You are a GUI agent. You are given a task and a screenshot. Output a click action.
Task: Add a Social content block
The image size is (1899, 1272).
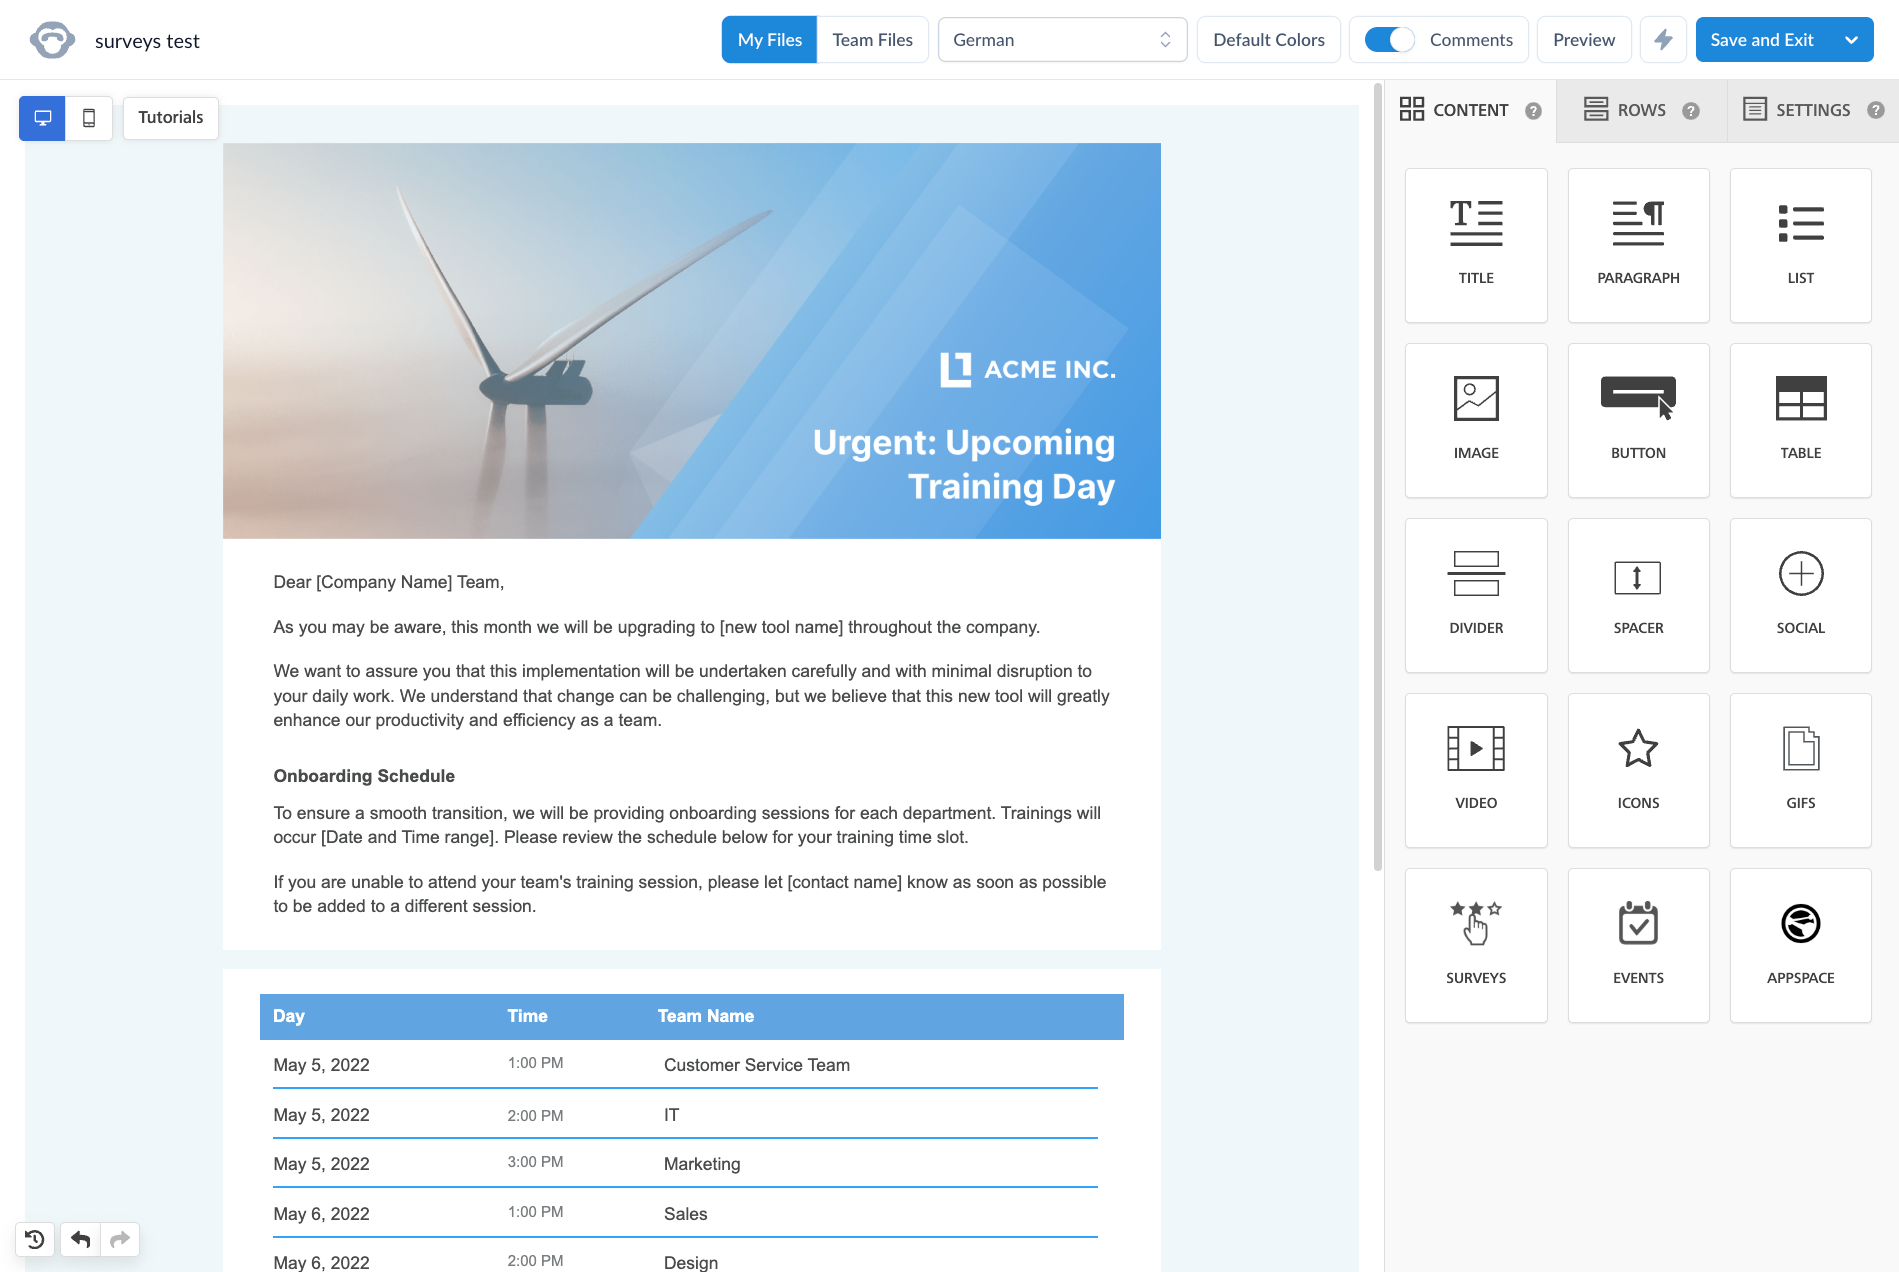click(x=1800, y=595)
